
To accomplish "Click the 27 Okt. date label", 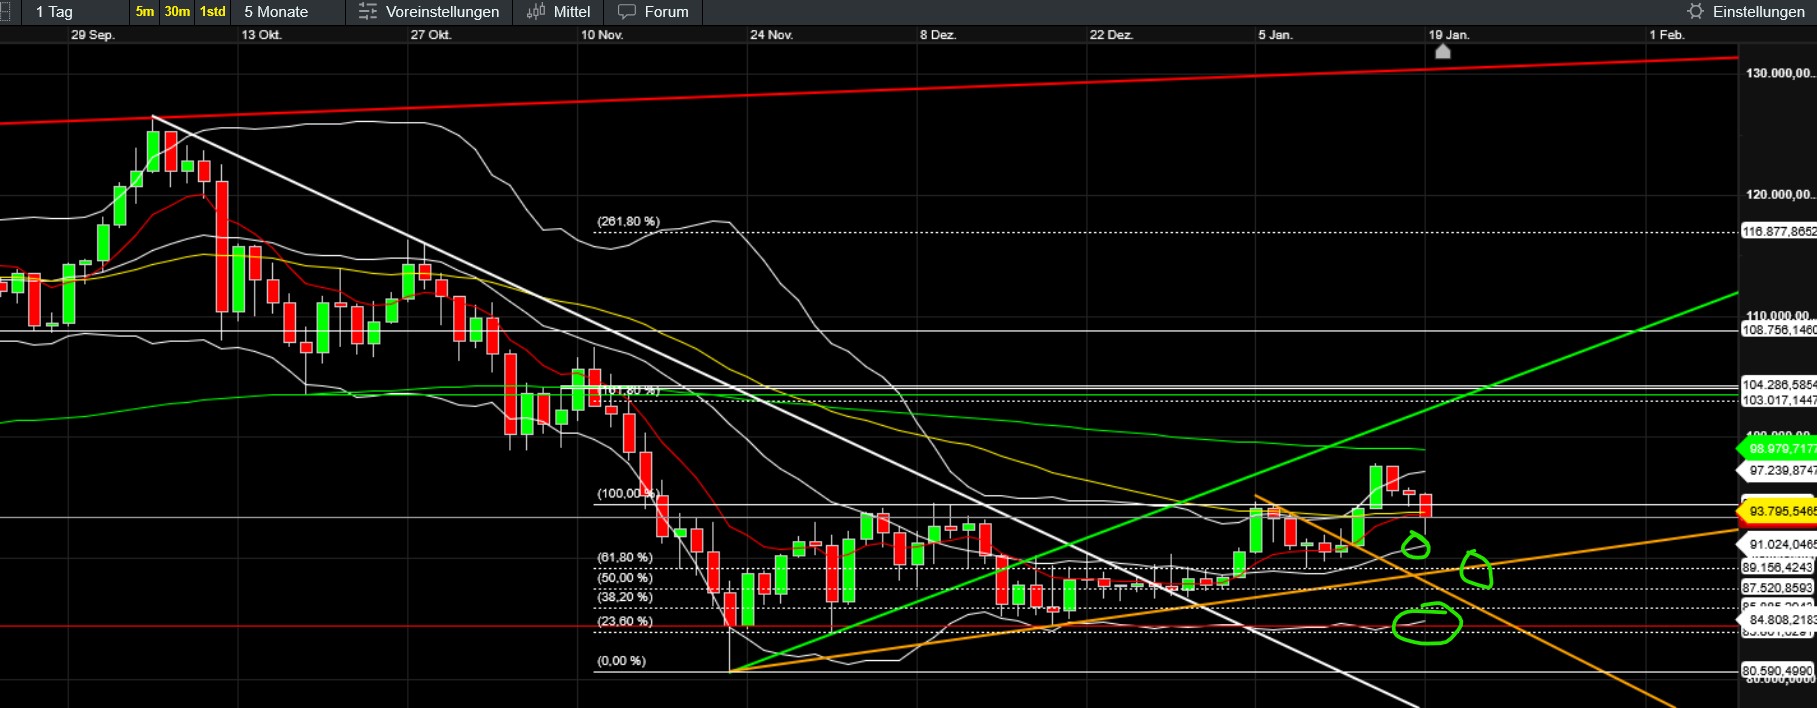I will click(x=431, y=35).
